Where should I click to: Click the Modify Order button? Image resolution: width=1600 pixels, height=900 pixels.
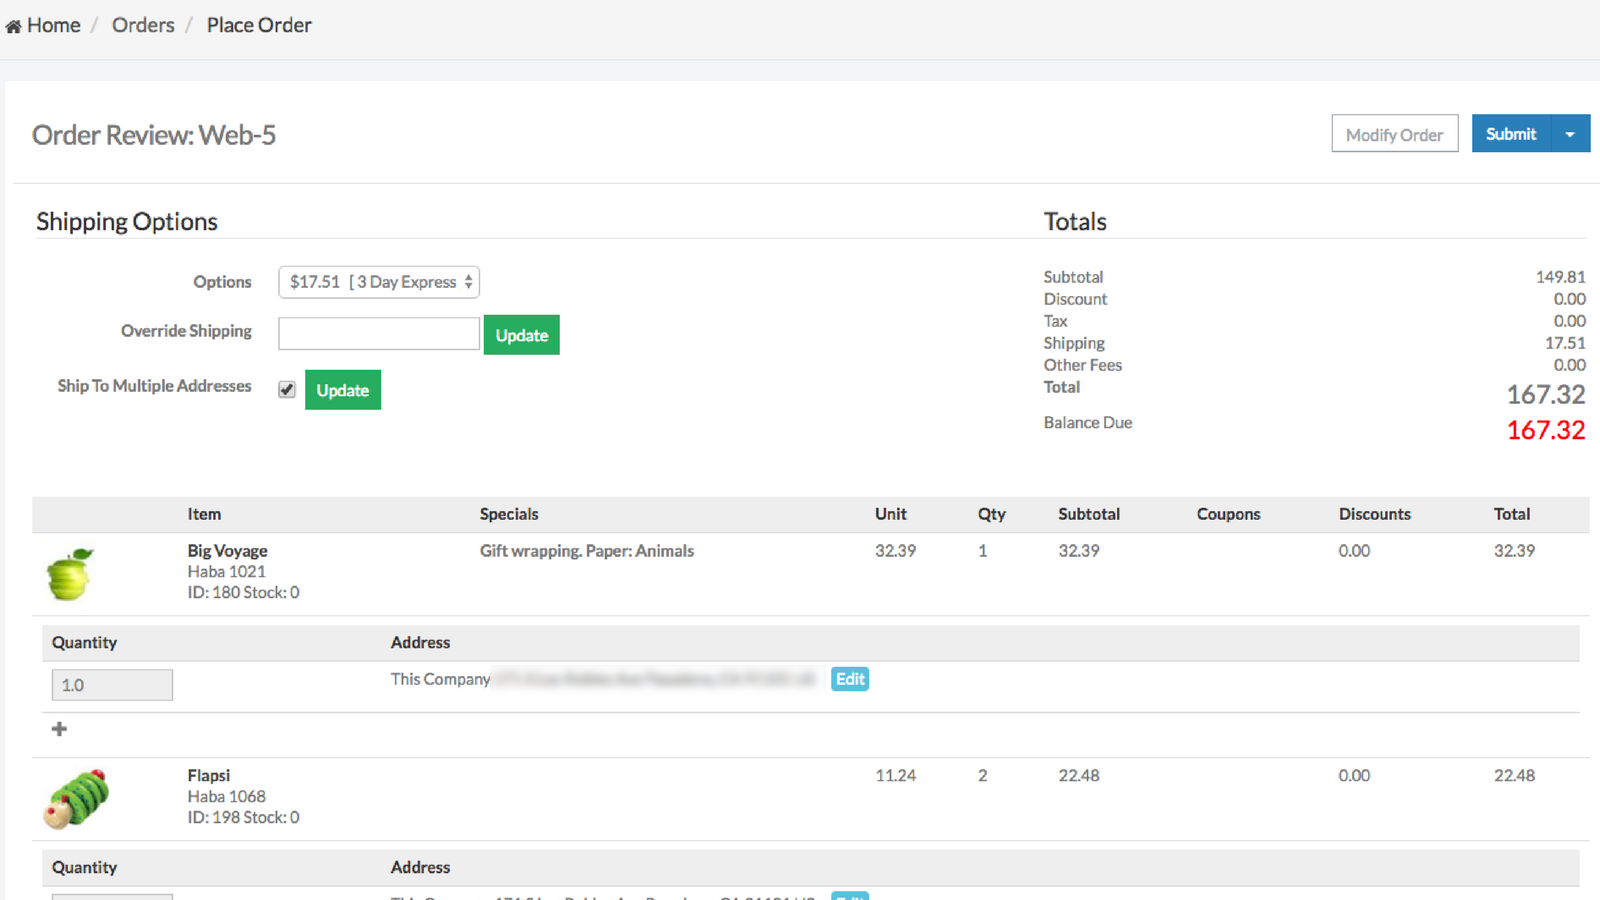click(x=1395, y=134)
